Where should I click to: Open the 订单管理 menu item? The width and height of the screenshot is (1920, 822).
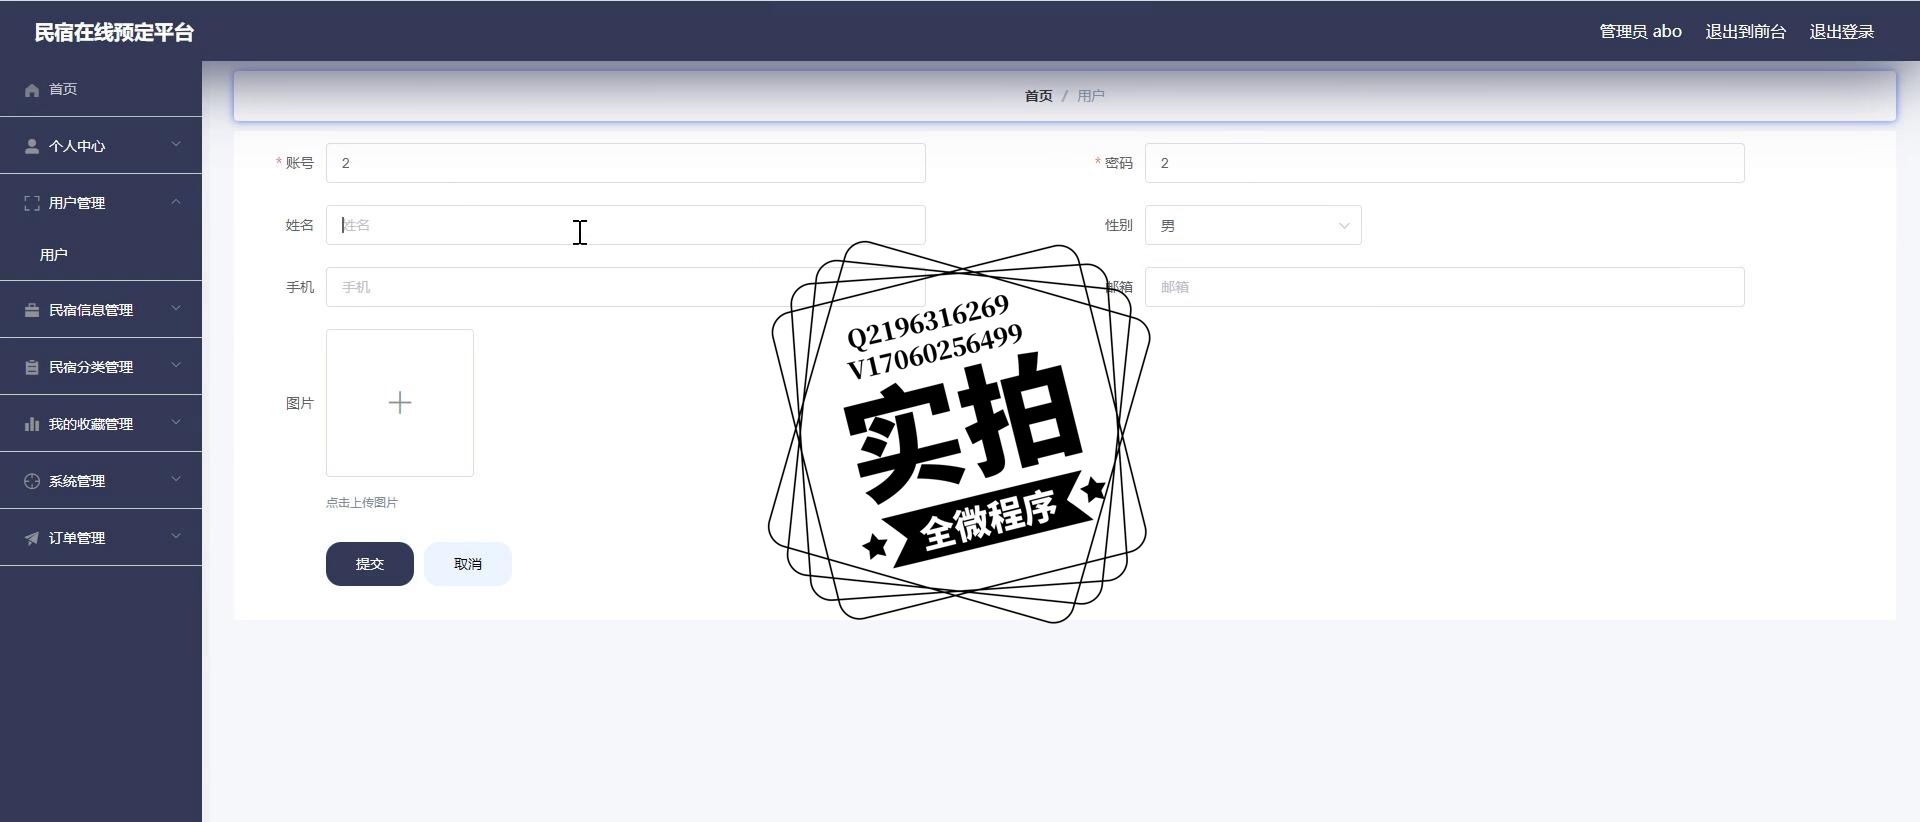pyautogui.click(x=101, y=538)
